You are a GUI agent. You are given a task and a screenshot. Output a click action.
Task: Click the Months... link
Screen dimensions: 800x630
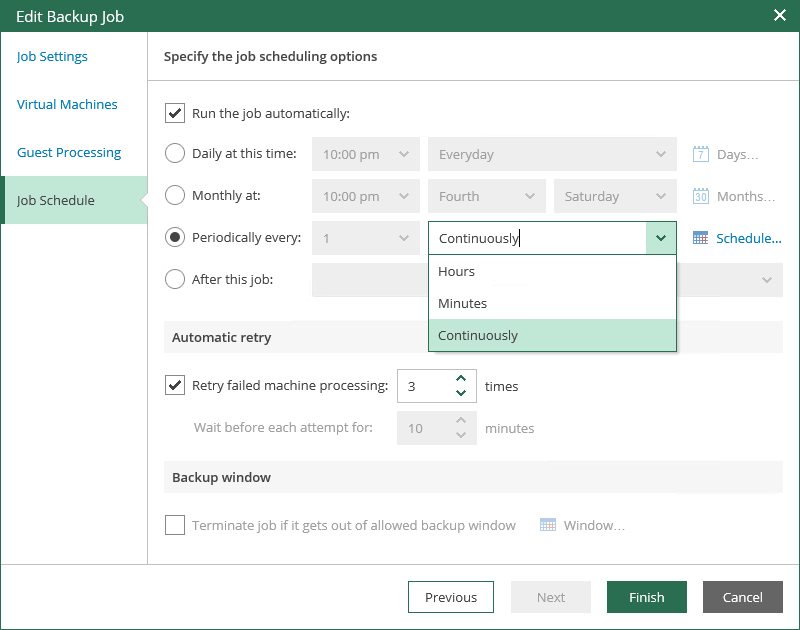pos(746,196)
